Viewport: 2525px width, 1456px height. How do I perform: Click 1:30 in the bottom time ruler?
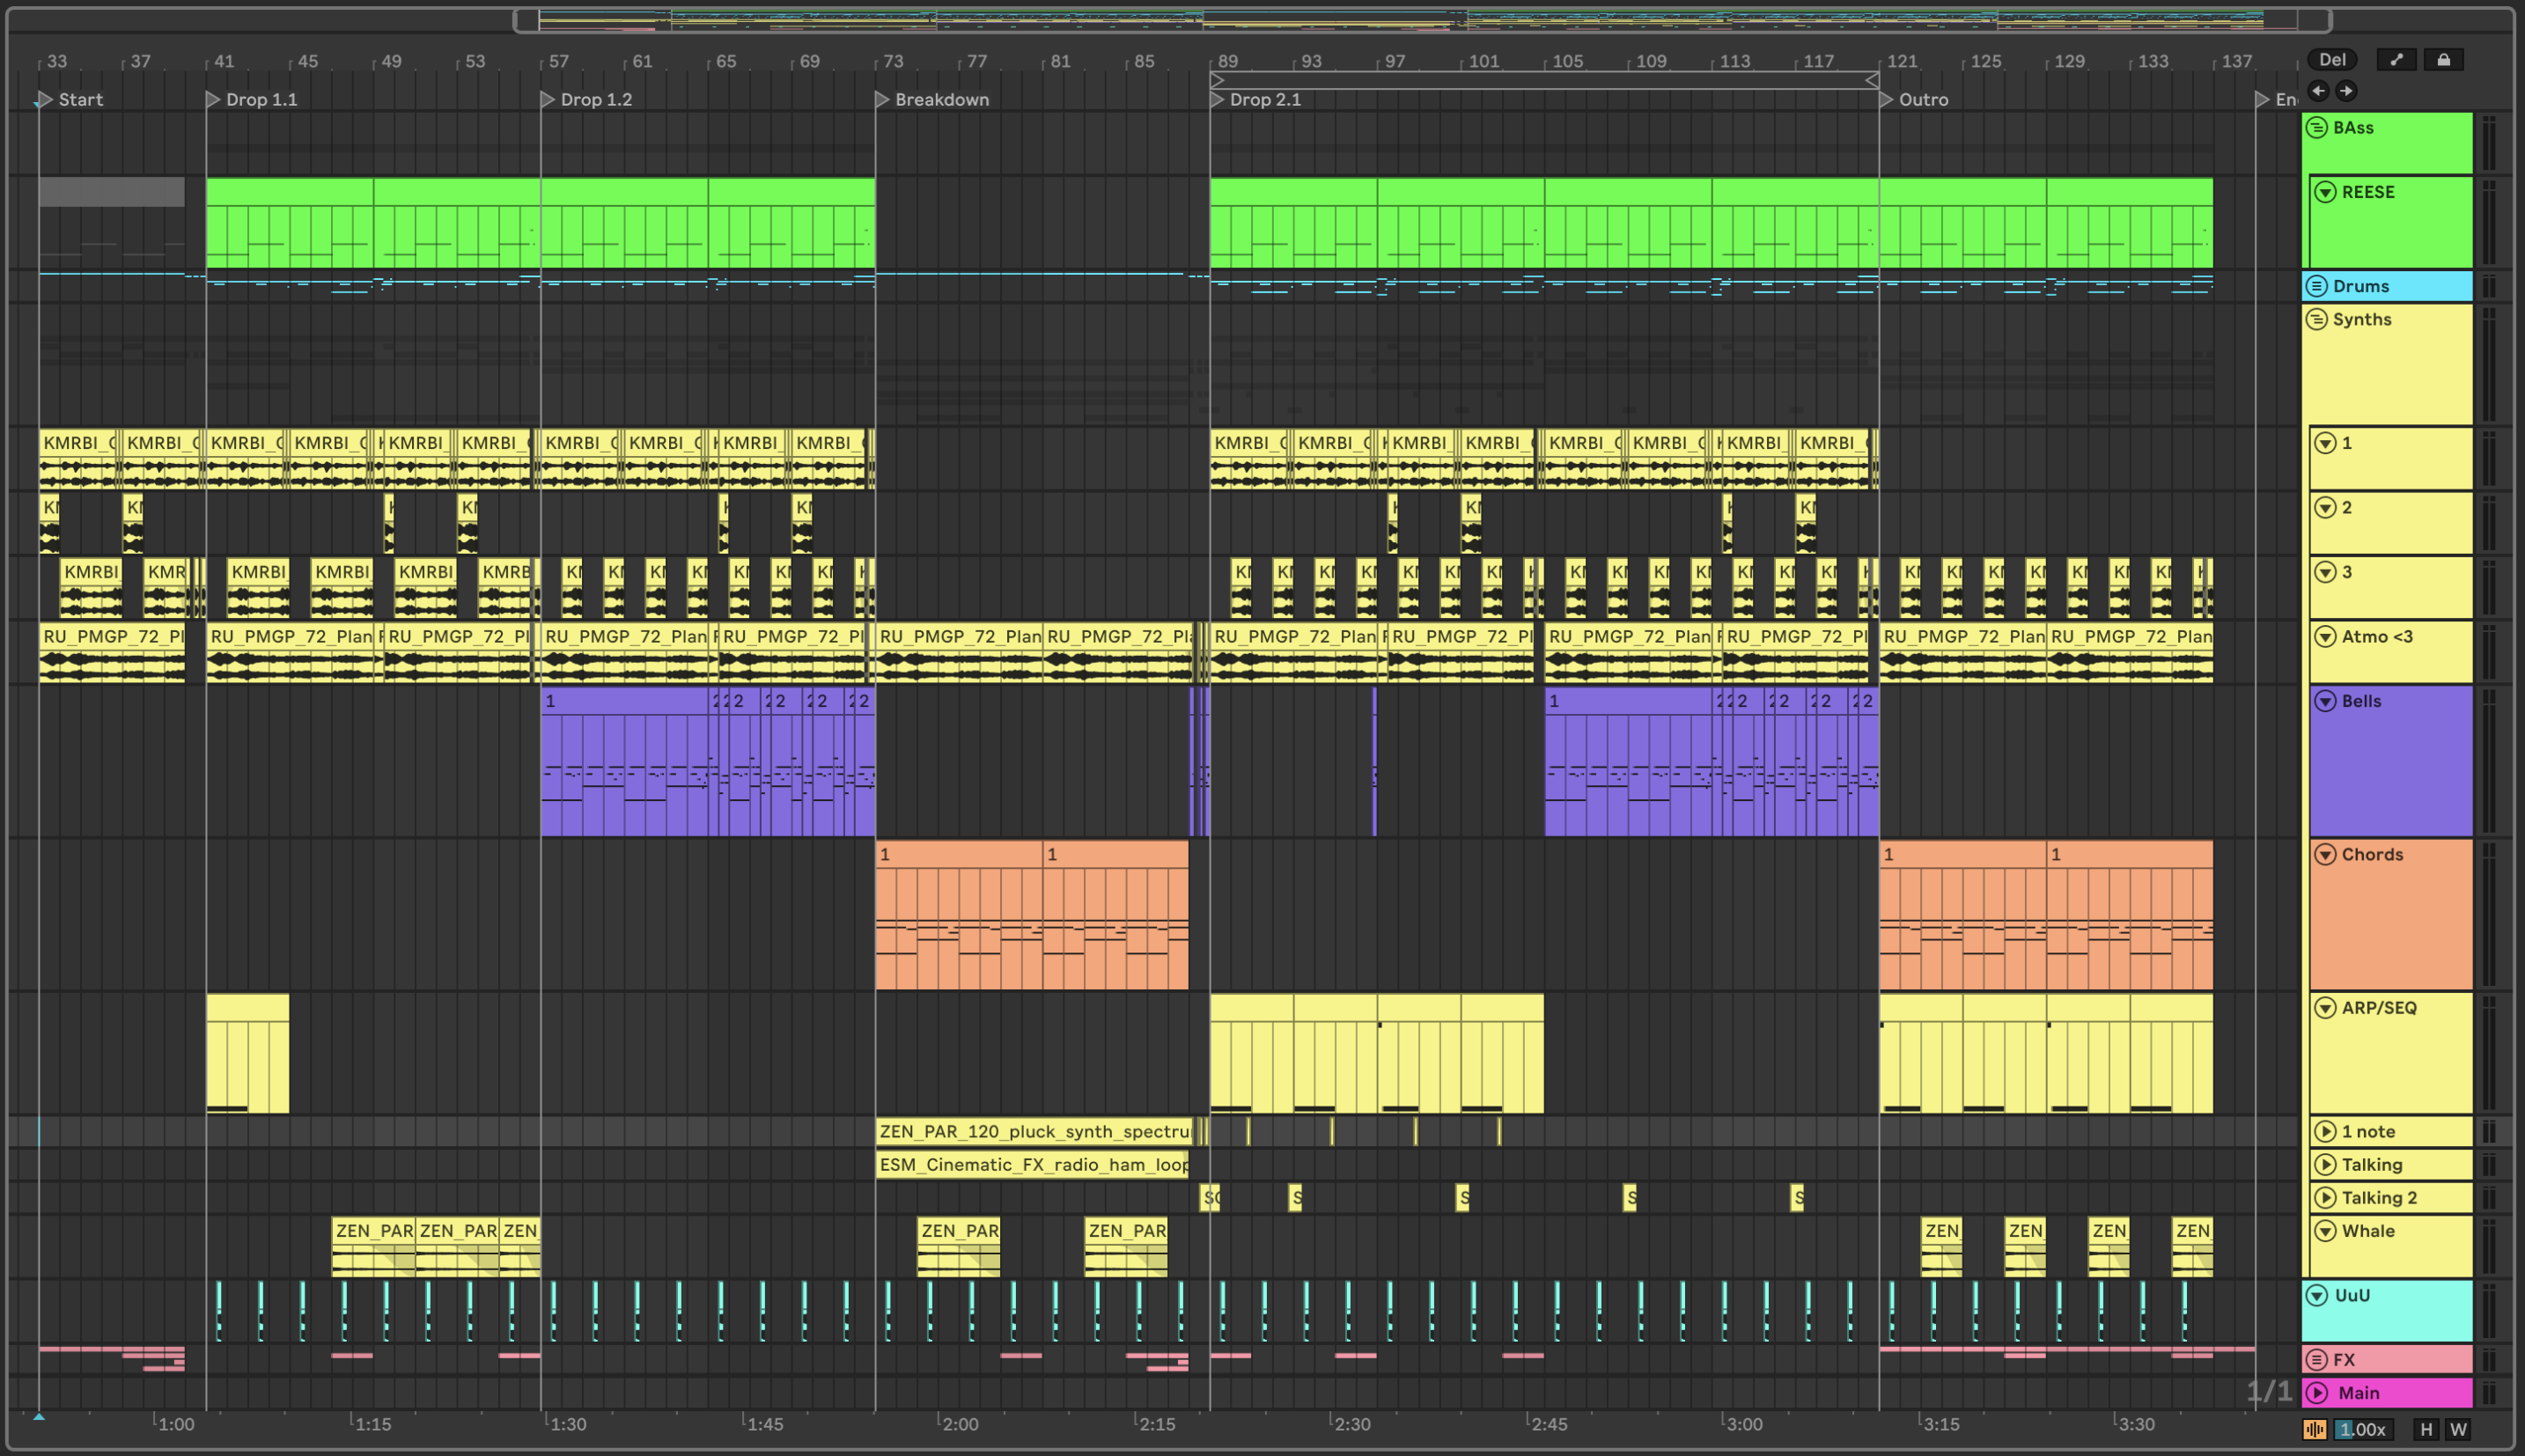tap(567, 1424)
